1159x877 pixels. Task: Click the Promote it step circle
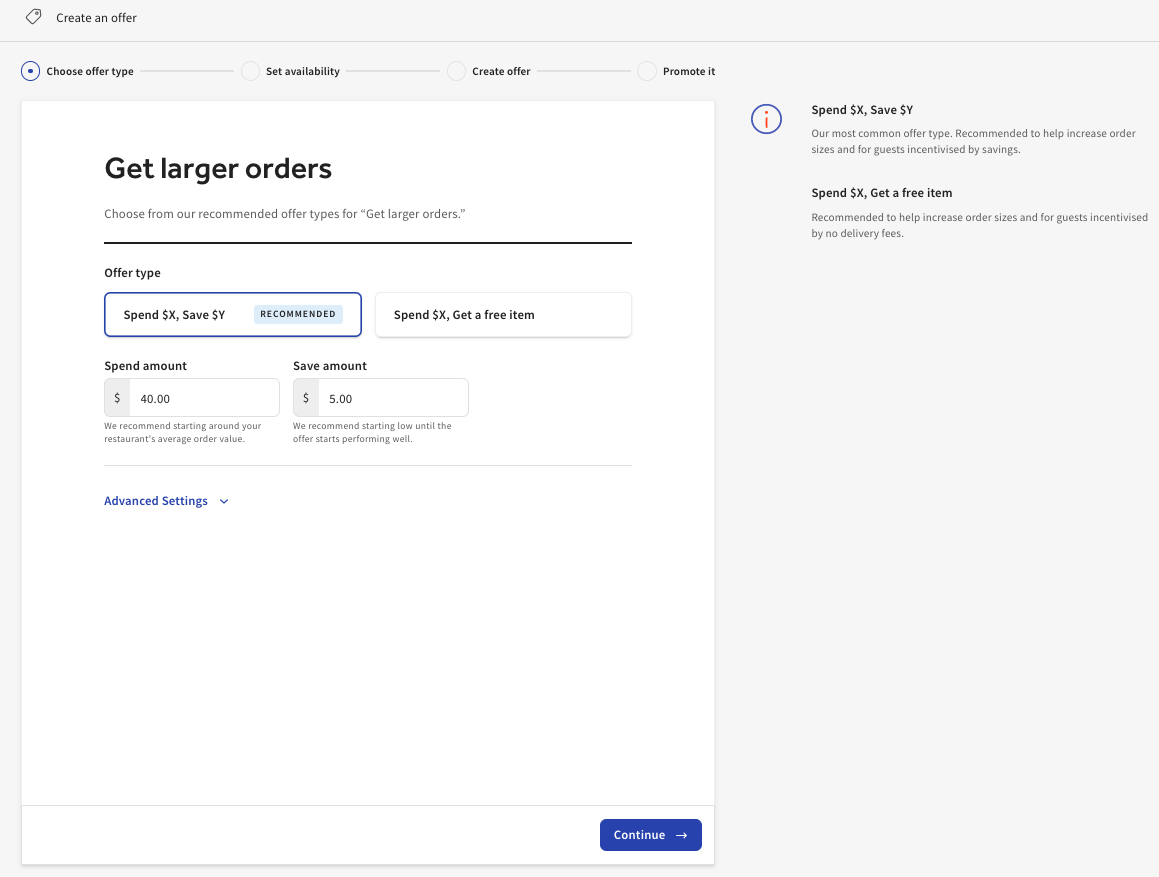pos(646,71)
